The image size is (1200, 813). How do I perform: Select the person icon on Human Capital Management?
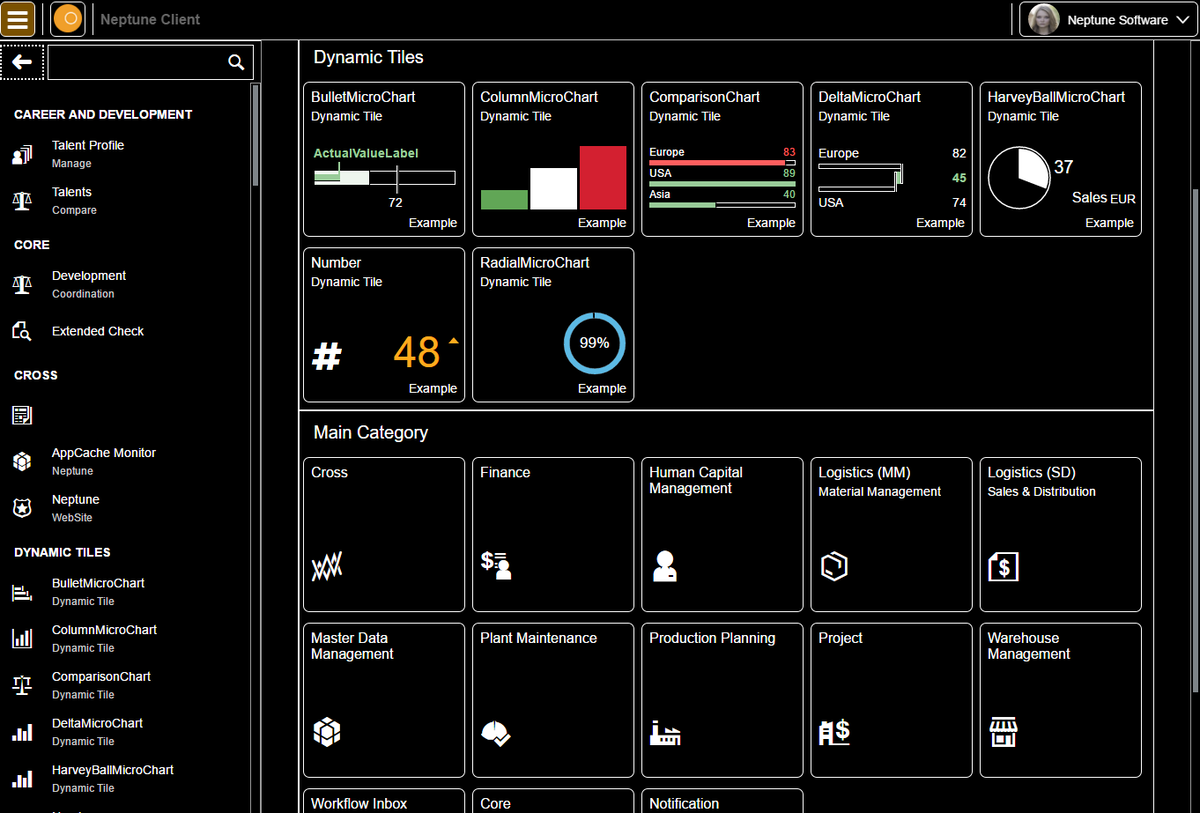click(x=663, y=566)
